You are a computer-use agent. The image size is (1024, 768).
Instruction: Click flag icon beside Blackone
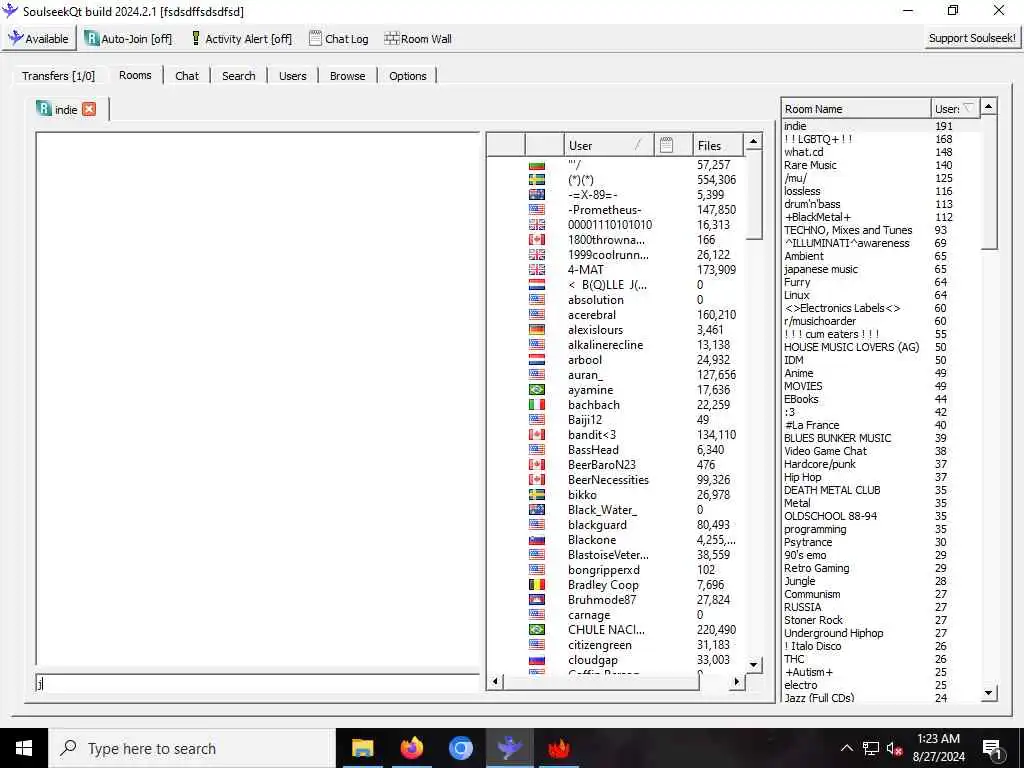537,540
